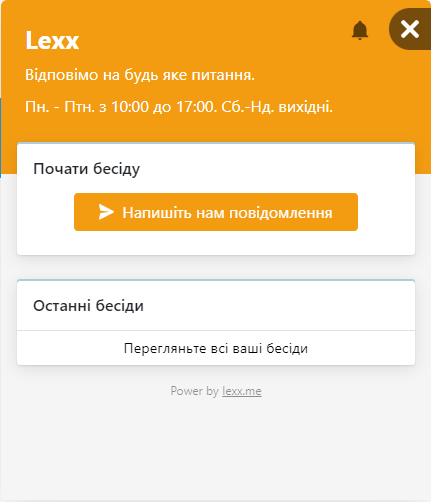This screenshot has height=503, width=431.
Task: Click the working hours line Пн. - Птн.
Action: pos(179,107)
